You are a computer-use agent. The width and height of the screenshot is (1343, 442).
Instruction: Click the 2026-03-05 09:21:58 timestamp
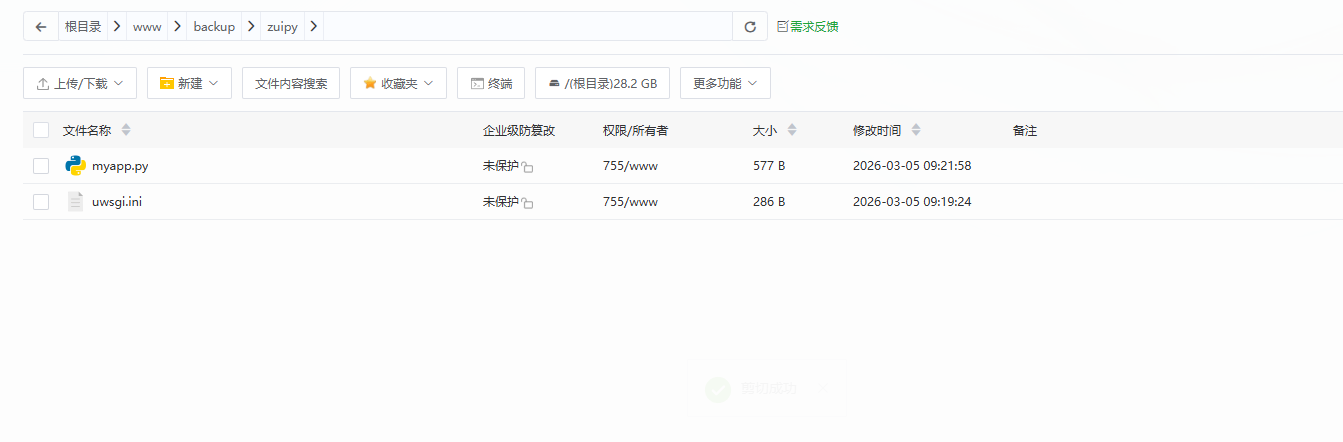tap(912, 166)
